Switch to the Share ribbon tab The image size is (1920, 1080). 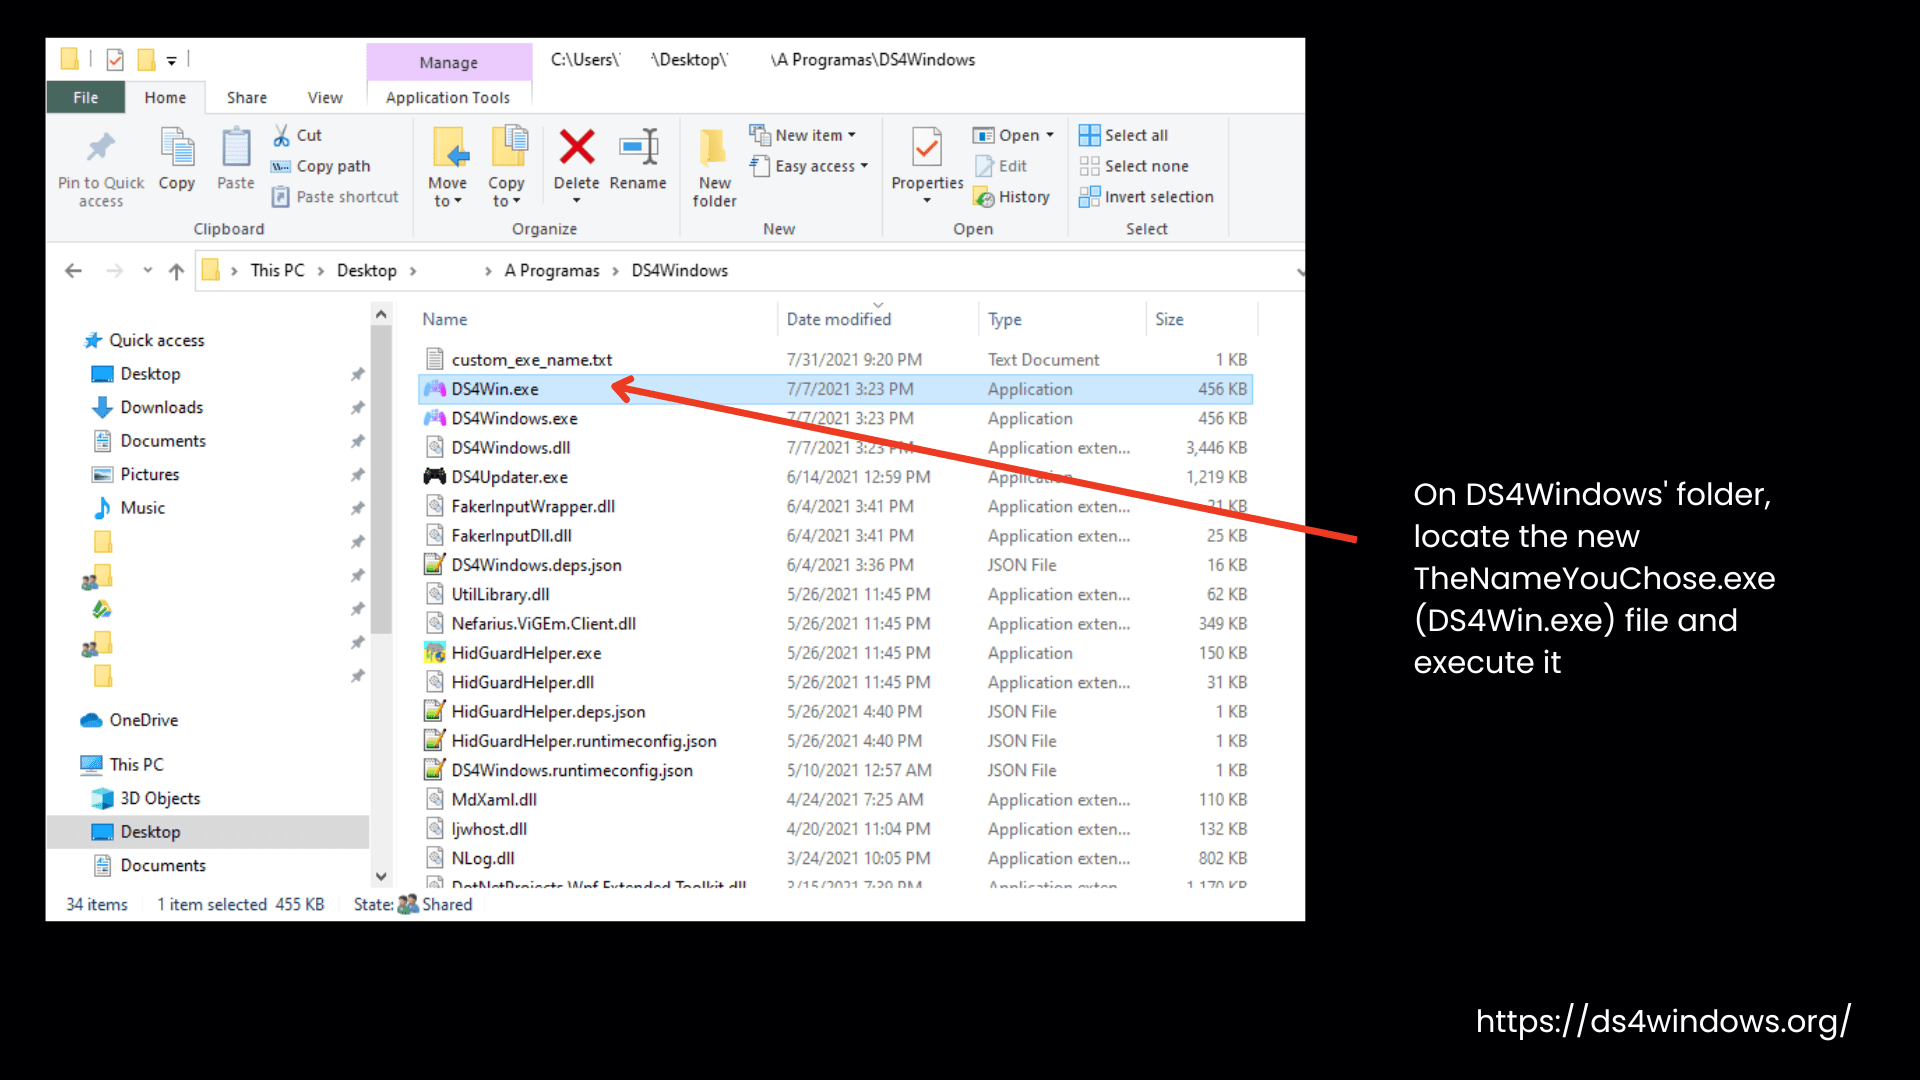247,97
